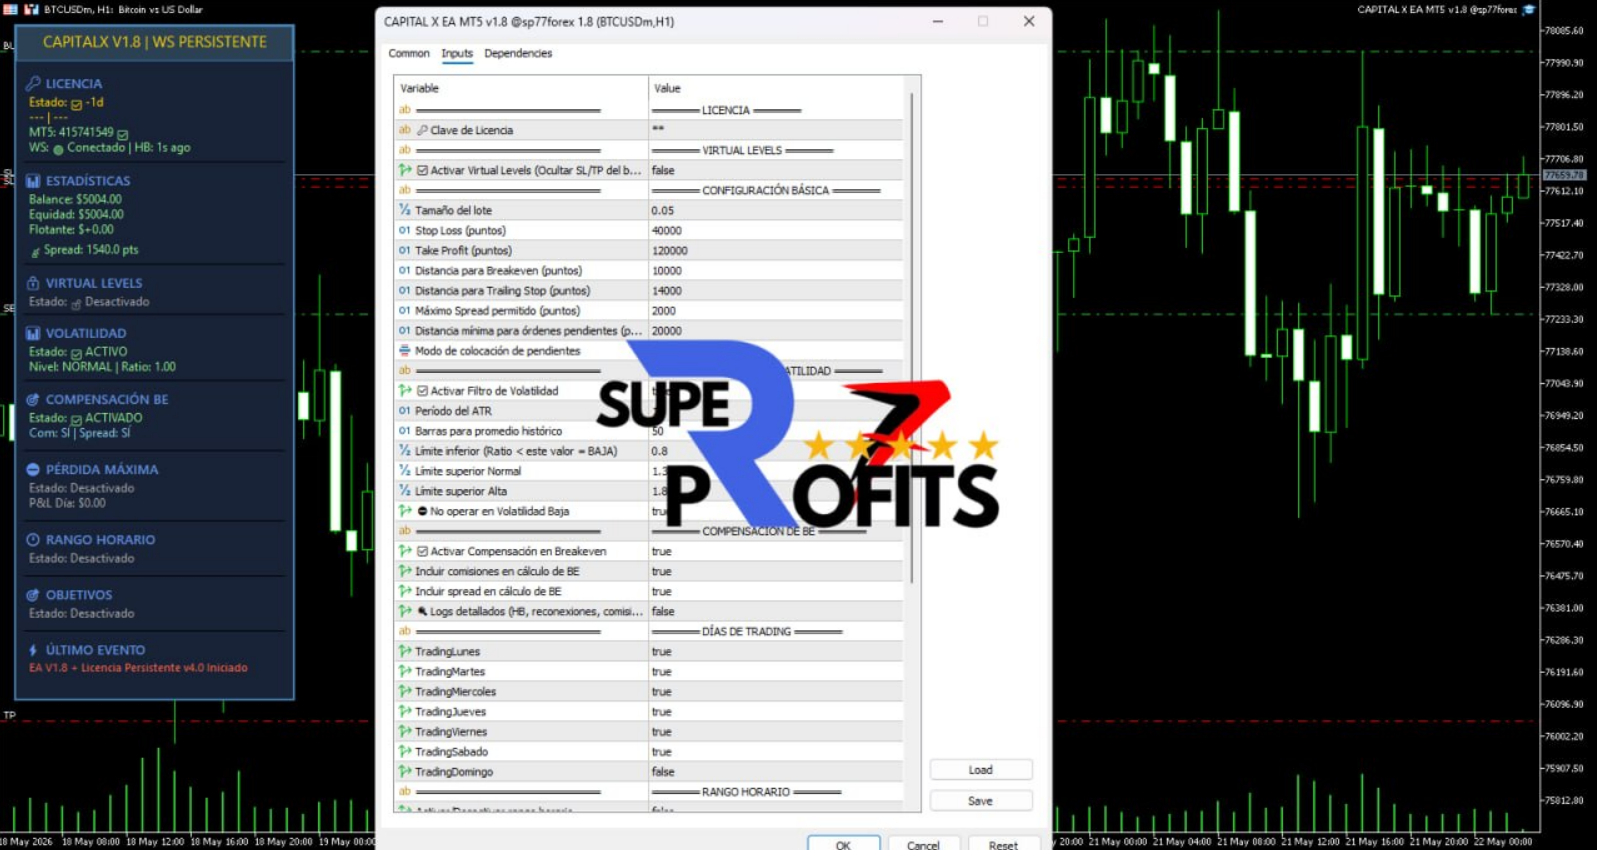Click the clock icon beside RANGO HORARIO
Image resolution: width=1597 pixels, height=850 pixels.
[x=33, y=539]
